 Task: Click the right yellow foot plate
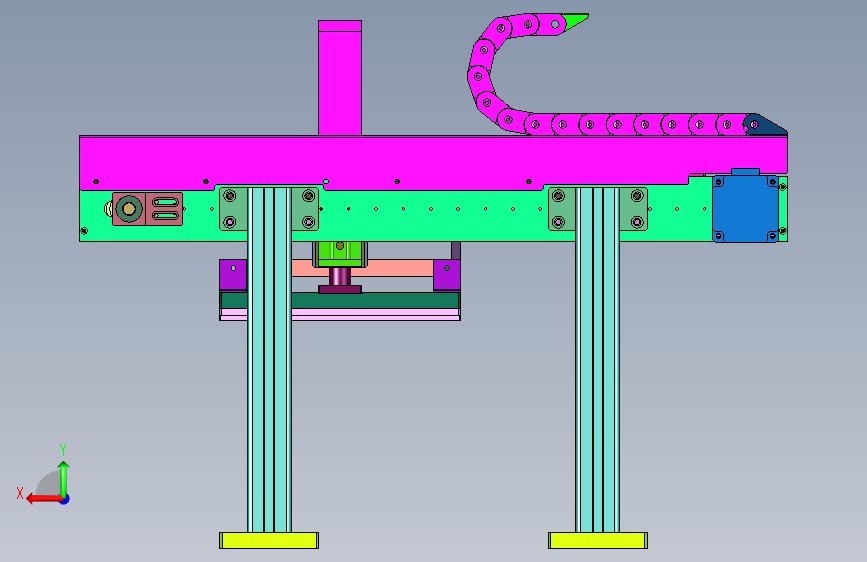tap(598, 540)
